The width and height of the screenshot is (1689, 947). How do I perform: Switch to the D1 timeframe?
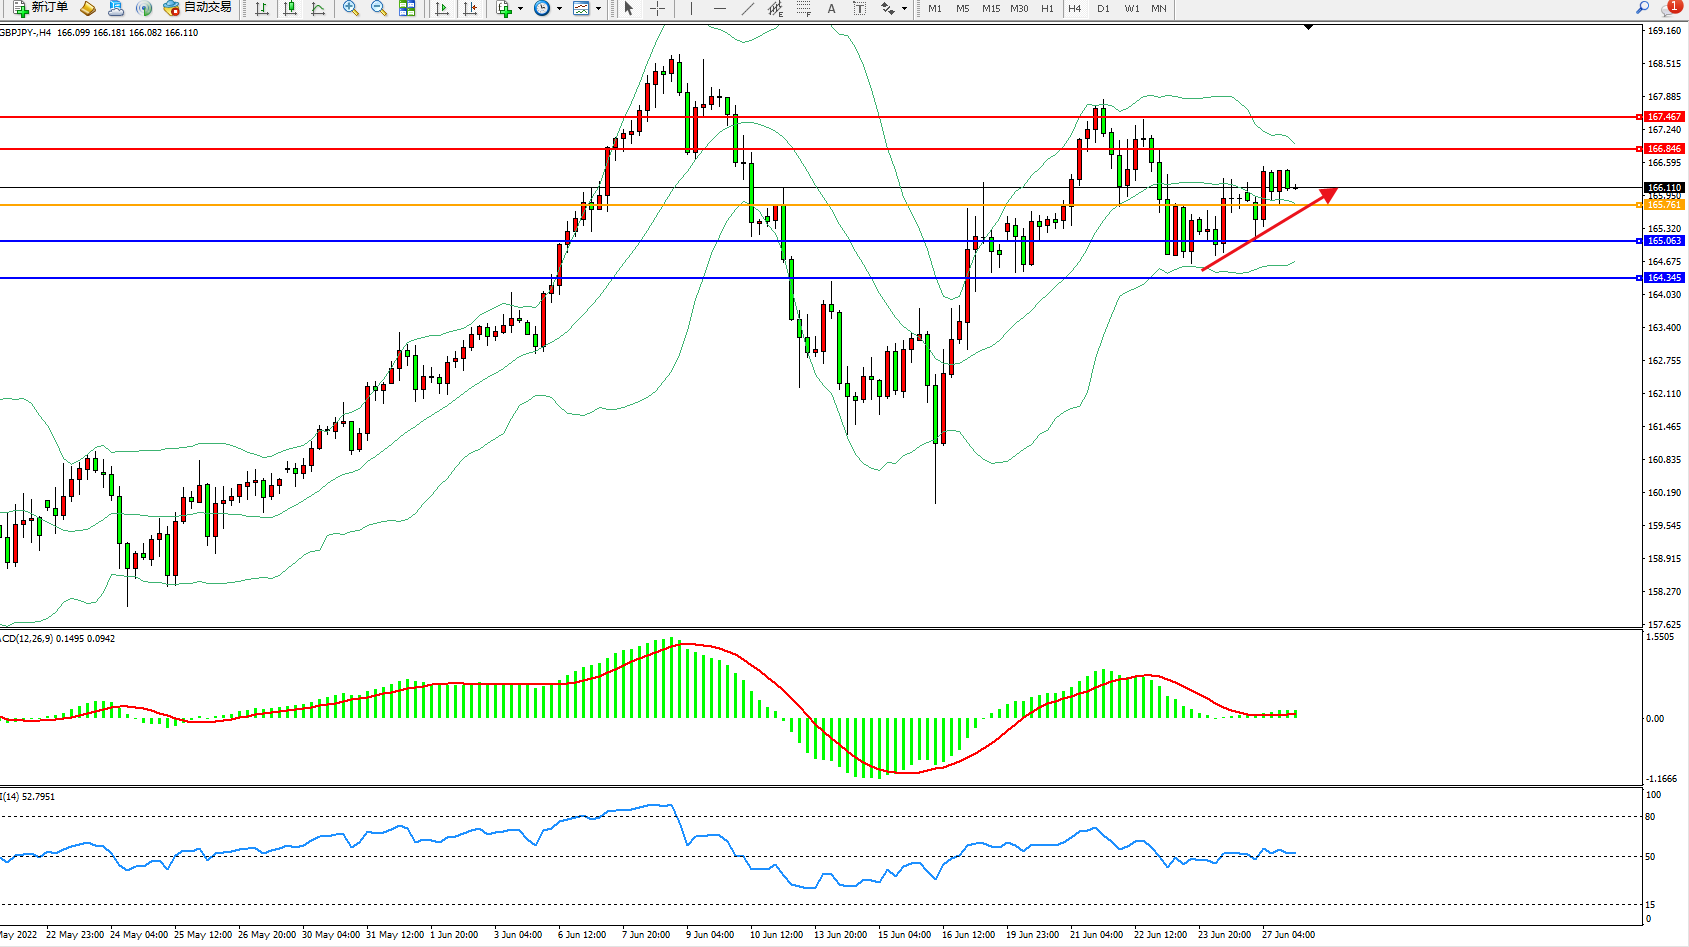coord(1103,8)
